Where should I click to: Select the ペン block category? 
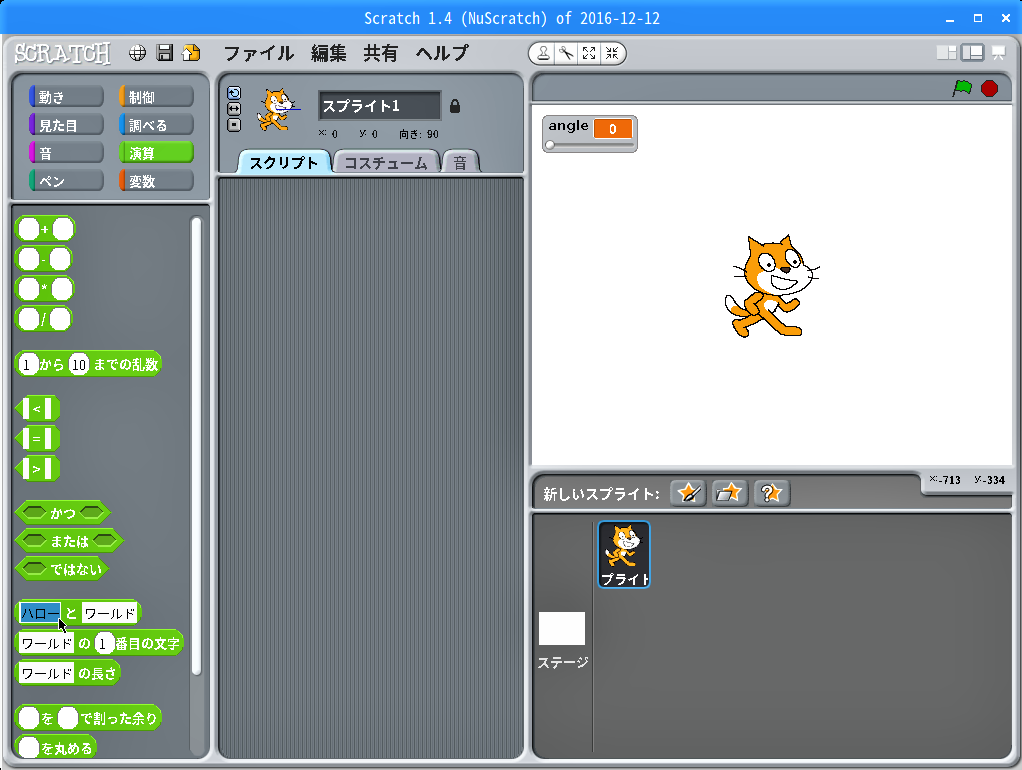tap(66, 181)
